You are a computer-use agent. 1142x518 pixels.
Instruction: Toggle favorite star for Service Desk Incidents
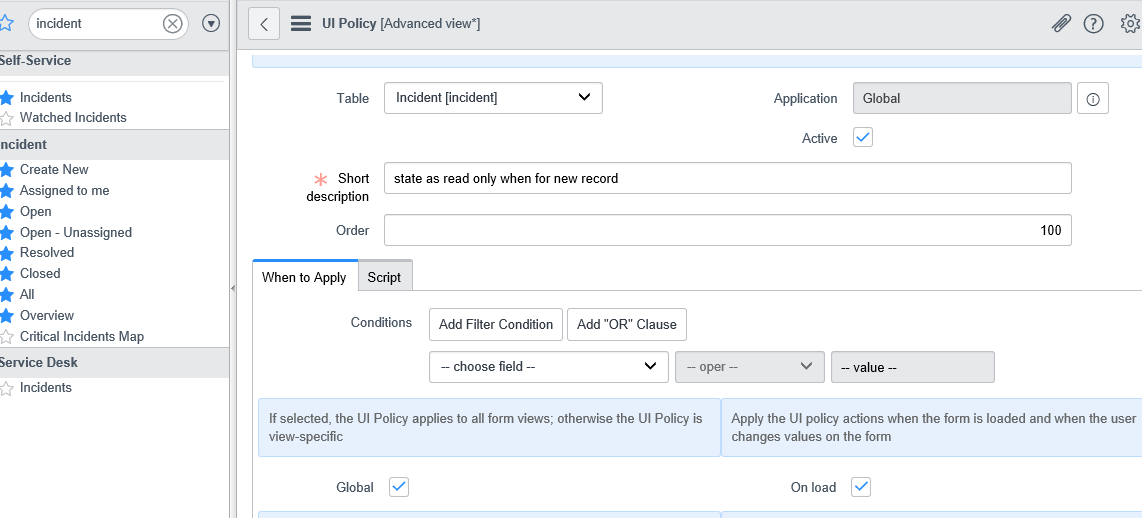7,388
